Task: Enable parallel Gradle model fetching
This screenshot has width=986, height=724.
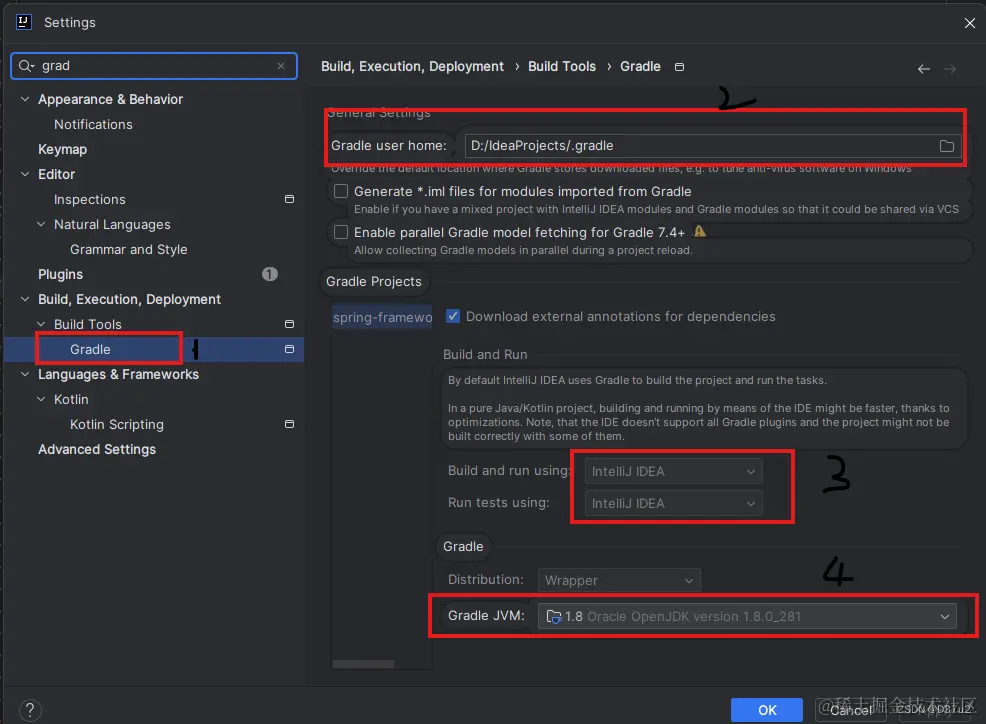Action: [x=341, y=232]
